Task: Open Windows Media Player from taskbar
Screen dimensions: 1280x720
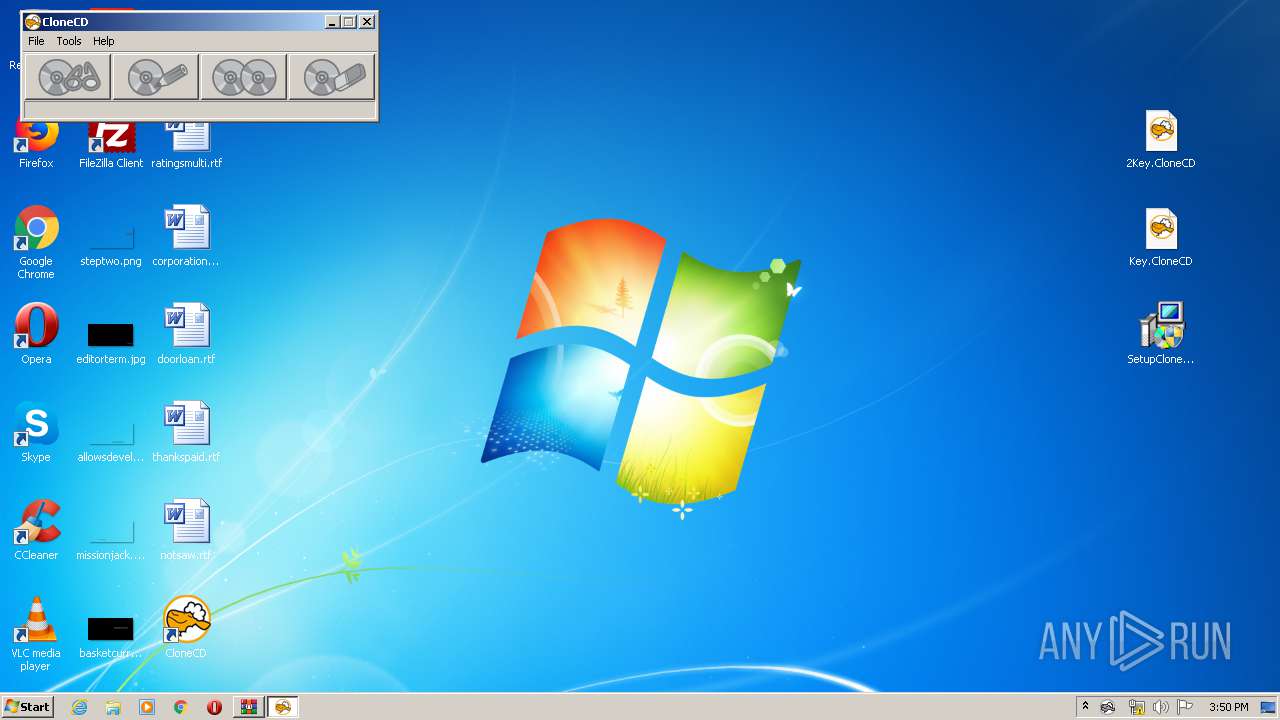Action: pyautogui.click(x=147, y=707)
